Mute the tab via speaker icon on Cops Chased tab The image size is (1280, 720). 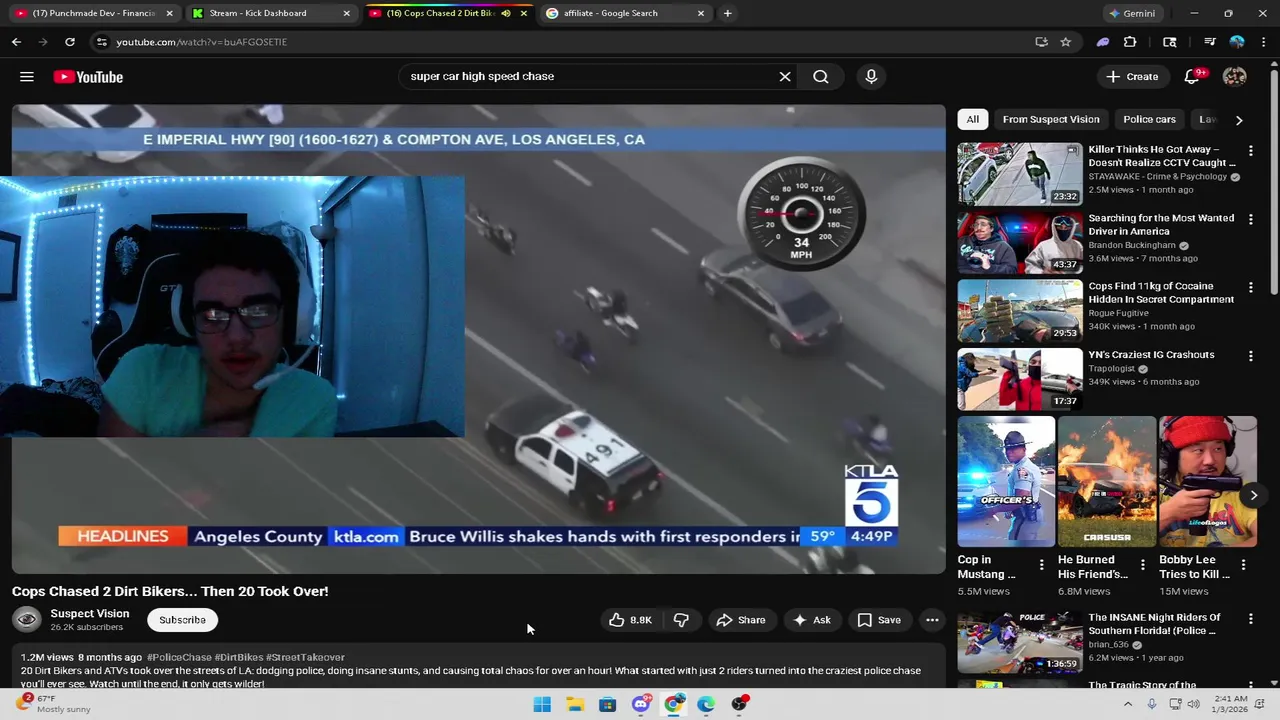(506, 13)
